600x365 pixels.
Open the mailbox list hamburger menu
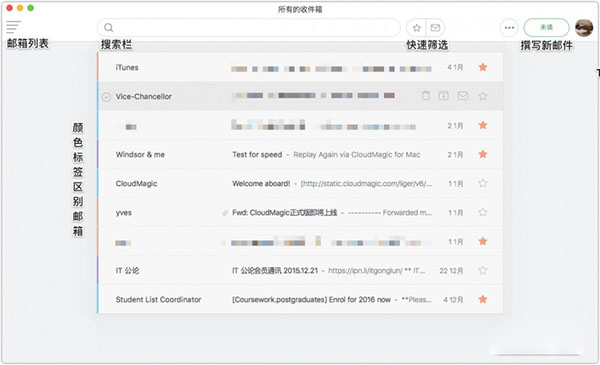click(x=13, y=27)
